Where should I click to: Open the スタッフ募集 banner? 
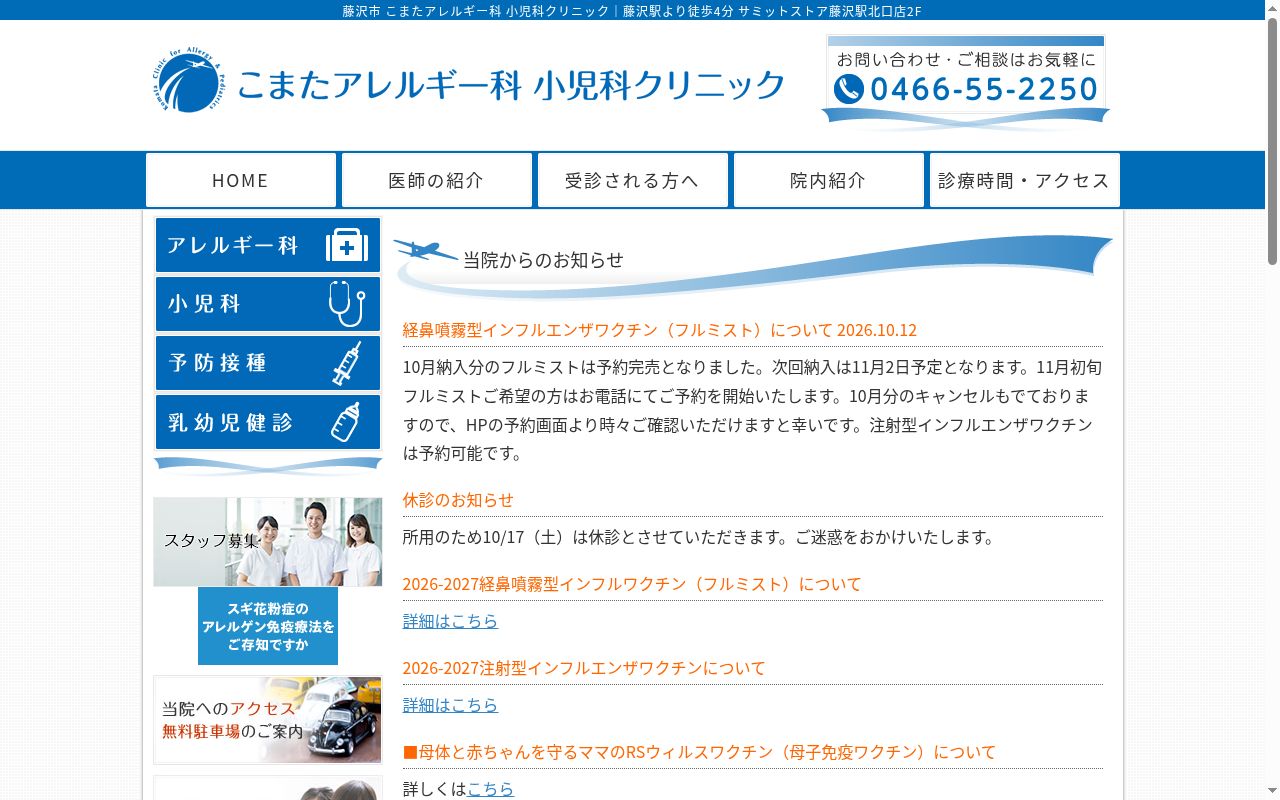[268, 542]
